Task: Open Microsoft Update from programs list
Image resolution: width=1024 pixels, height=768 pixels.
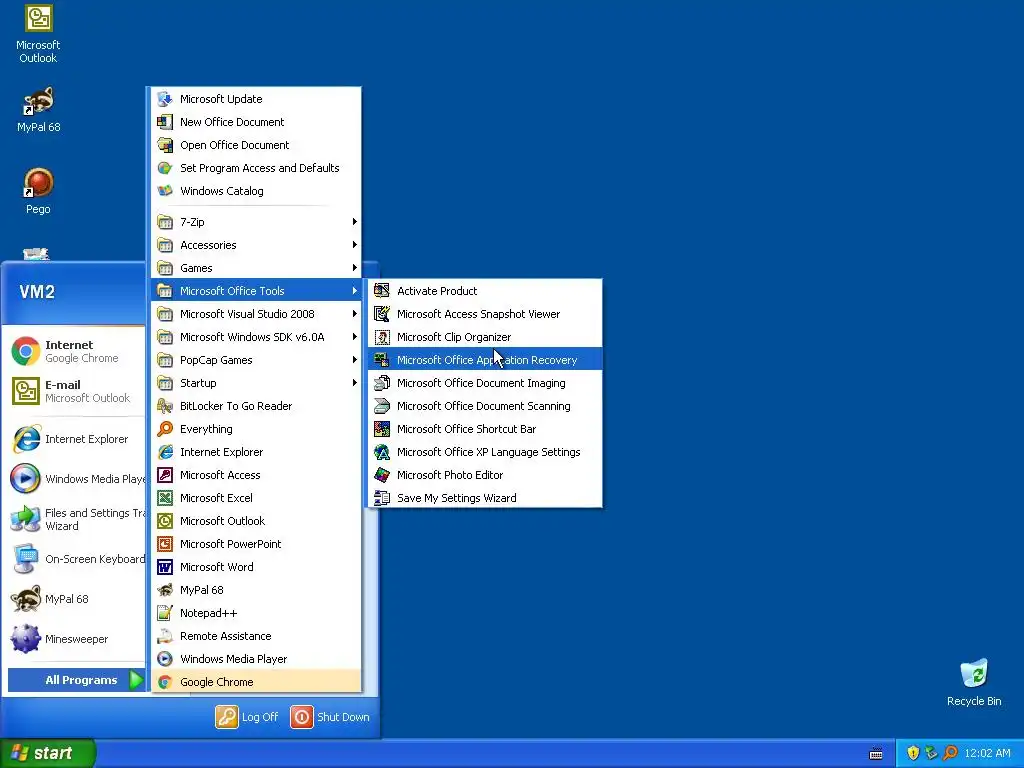Action: tap(256, 99)
